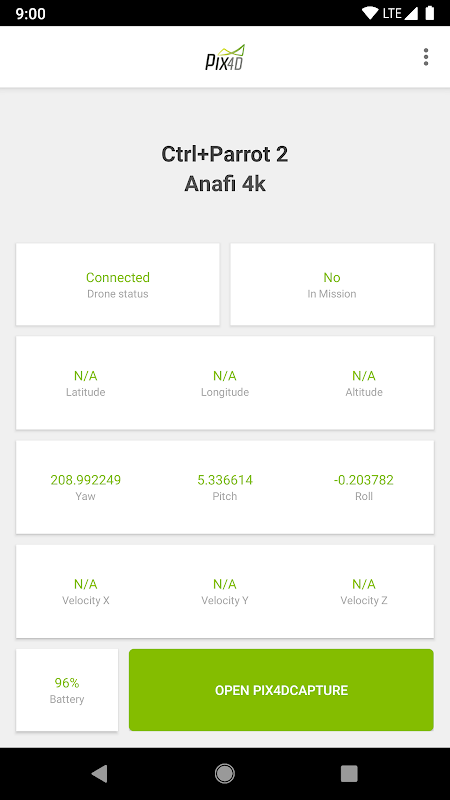Tap the In Mission status card
Screen dimensions: 450x800
click(332, 284)
